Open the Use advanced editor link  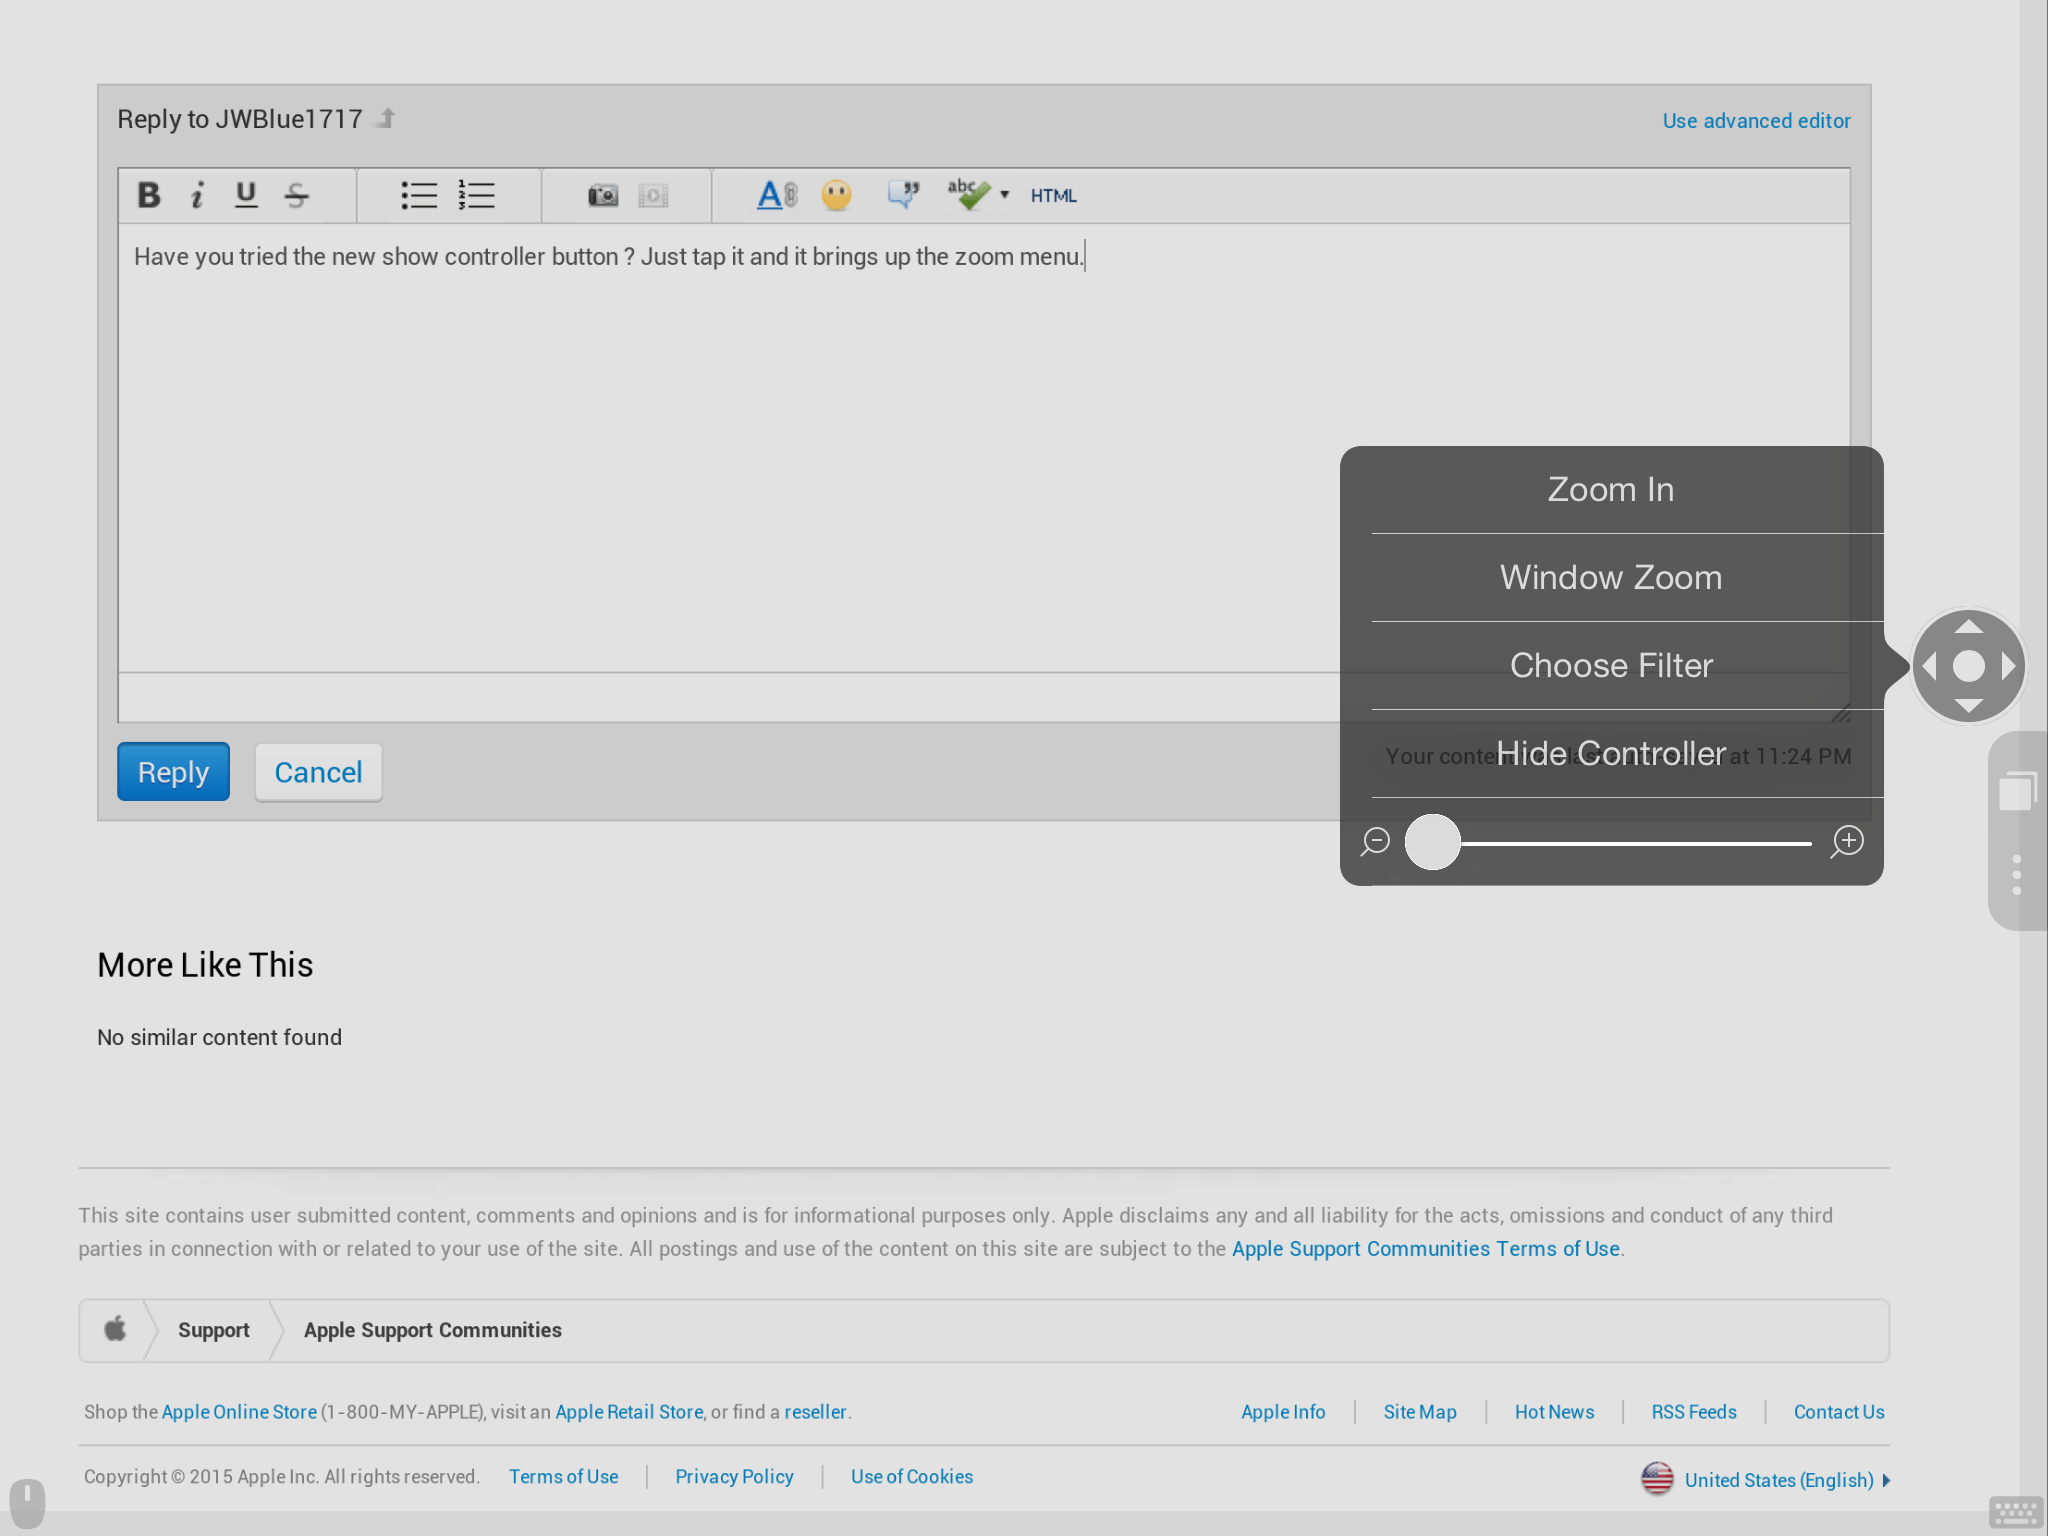click(1756, 121)
